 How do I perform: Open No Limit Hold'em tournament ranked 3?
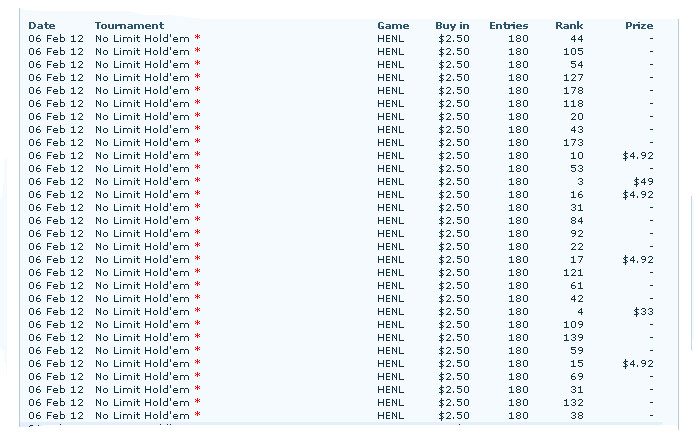tap(142, 181)
